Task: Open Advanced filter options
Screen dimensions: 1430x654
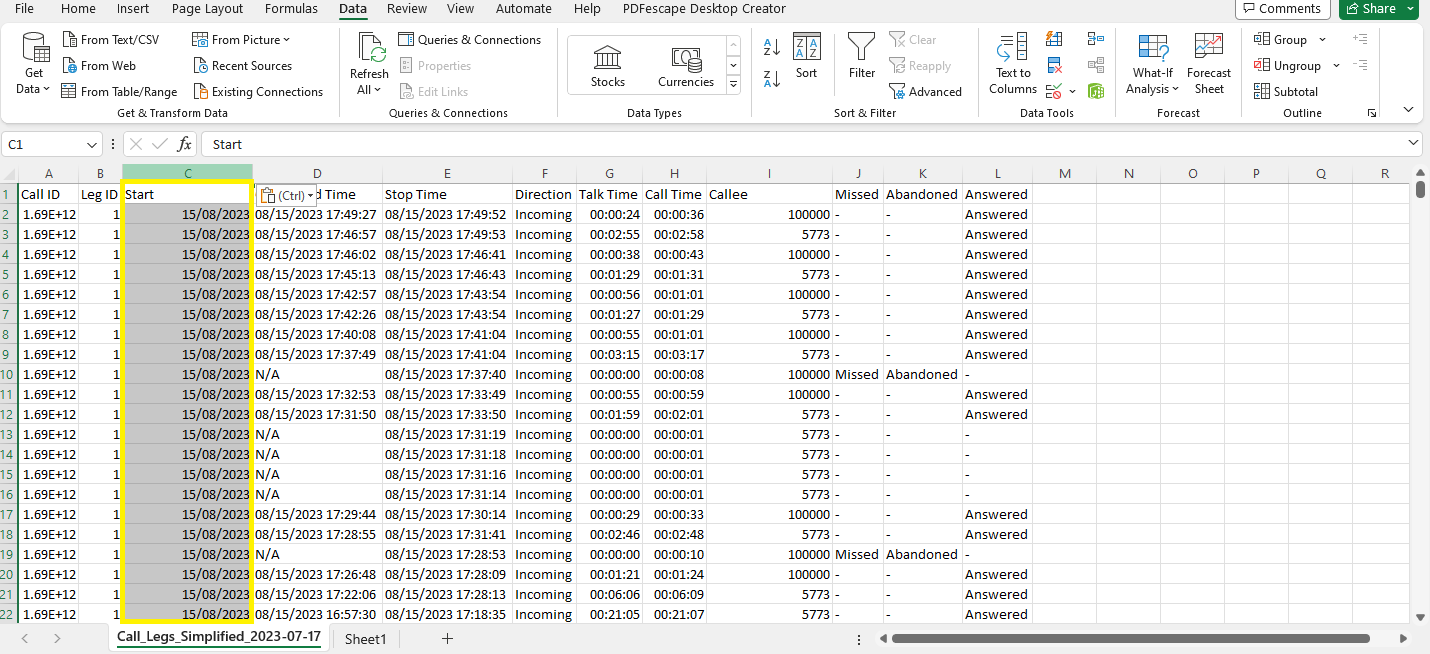Action: click(925, 92)
